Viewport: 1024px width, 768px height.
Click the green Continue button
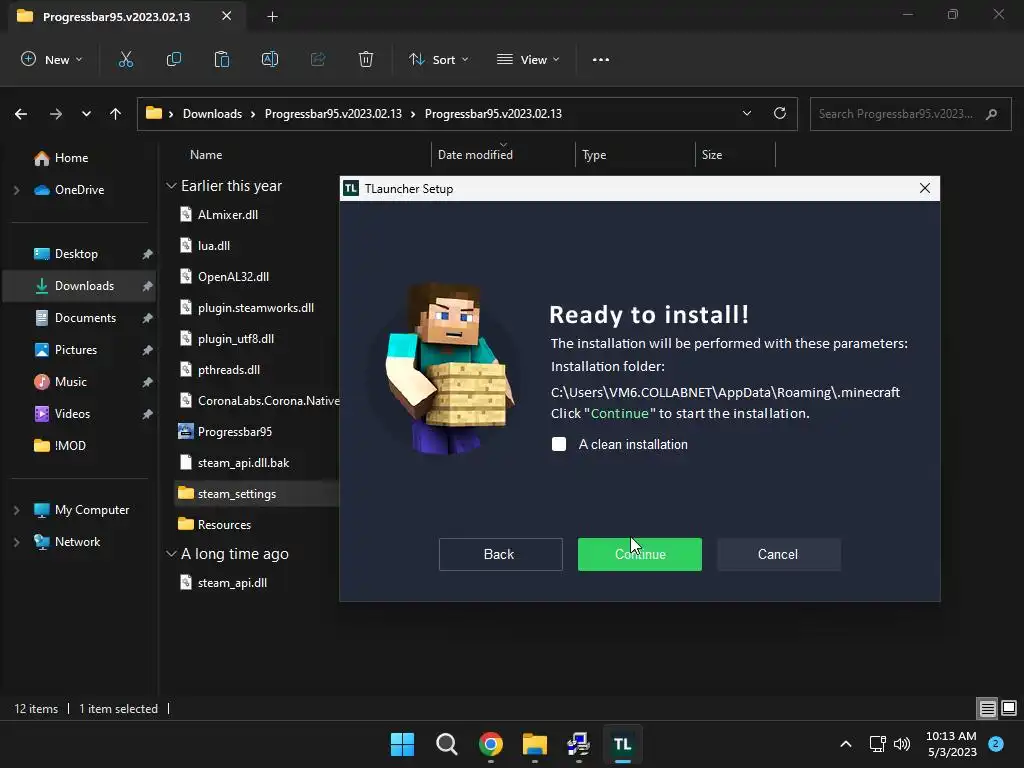(640, 554)
